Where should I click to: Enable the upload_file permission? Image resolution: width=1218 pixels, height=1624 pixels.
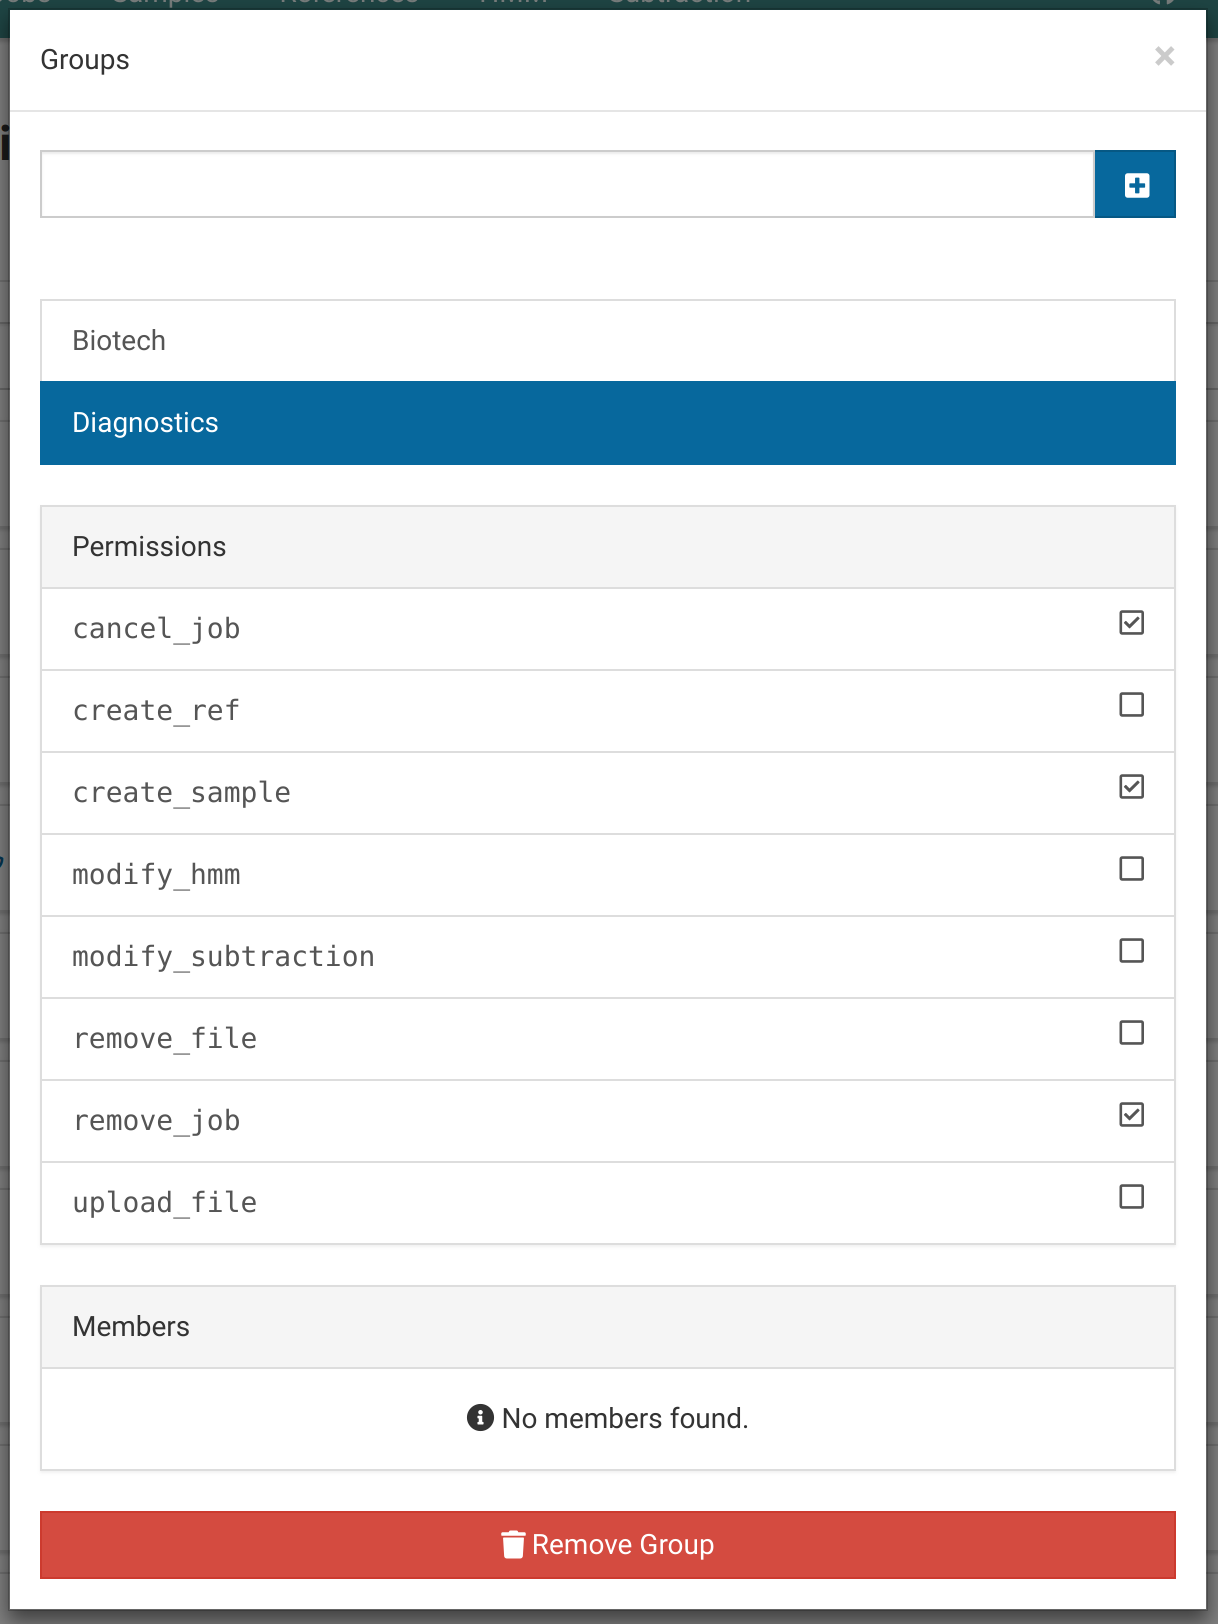click(x=1131, y=1197)
